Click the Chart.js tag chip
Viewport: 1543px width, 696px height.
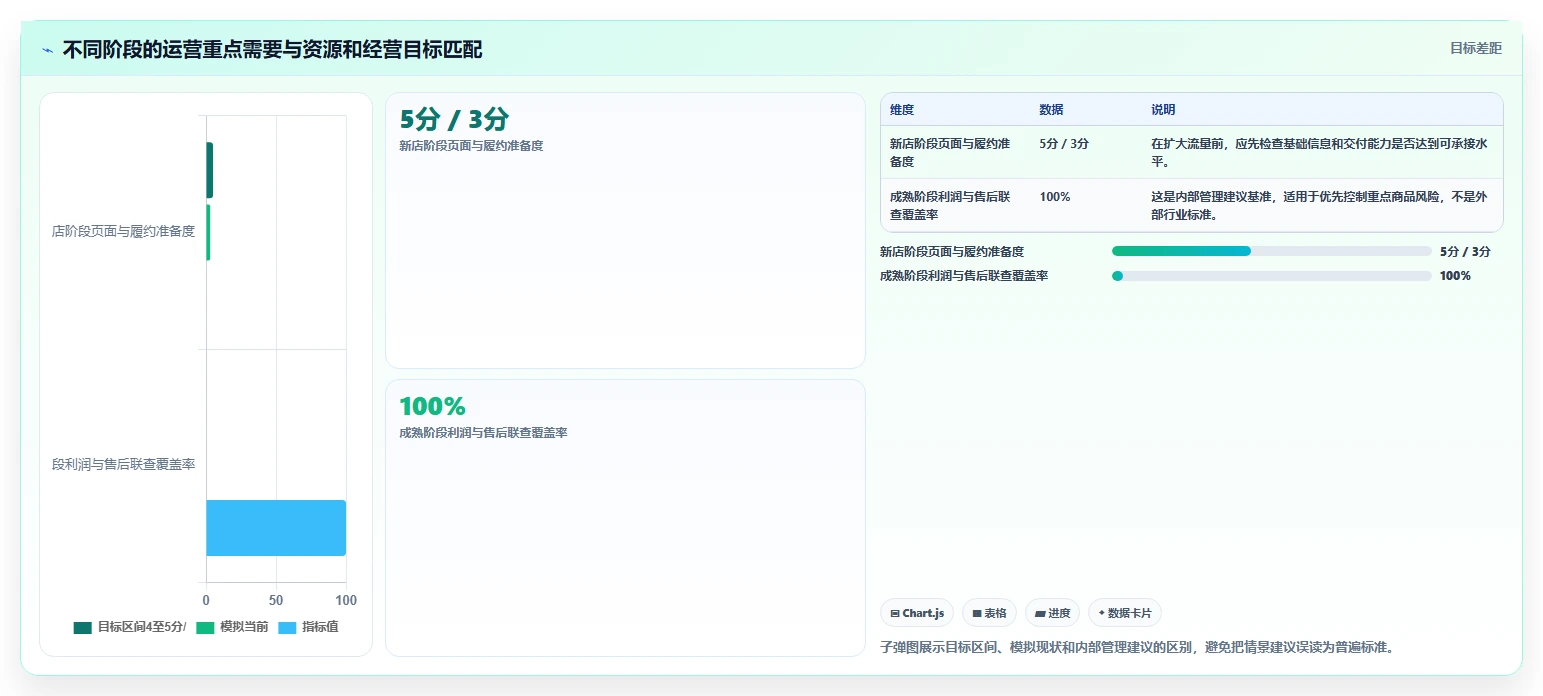pyautogui.click(x=917, y=613)
